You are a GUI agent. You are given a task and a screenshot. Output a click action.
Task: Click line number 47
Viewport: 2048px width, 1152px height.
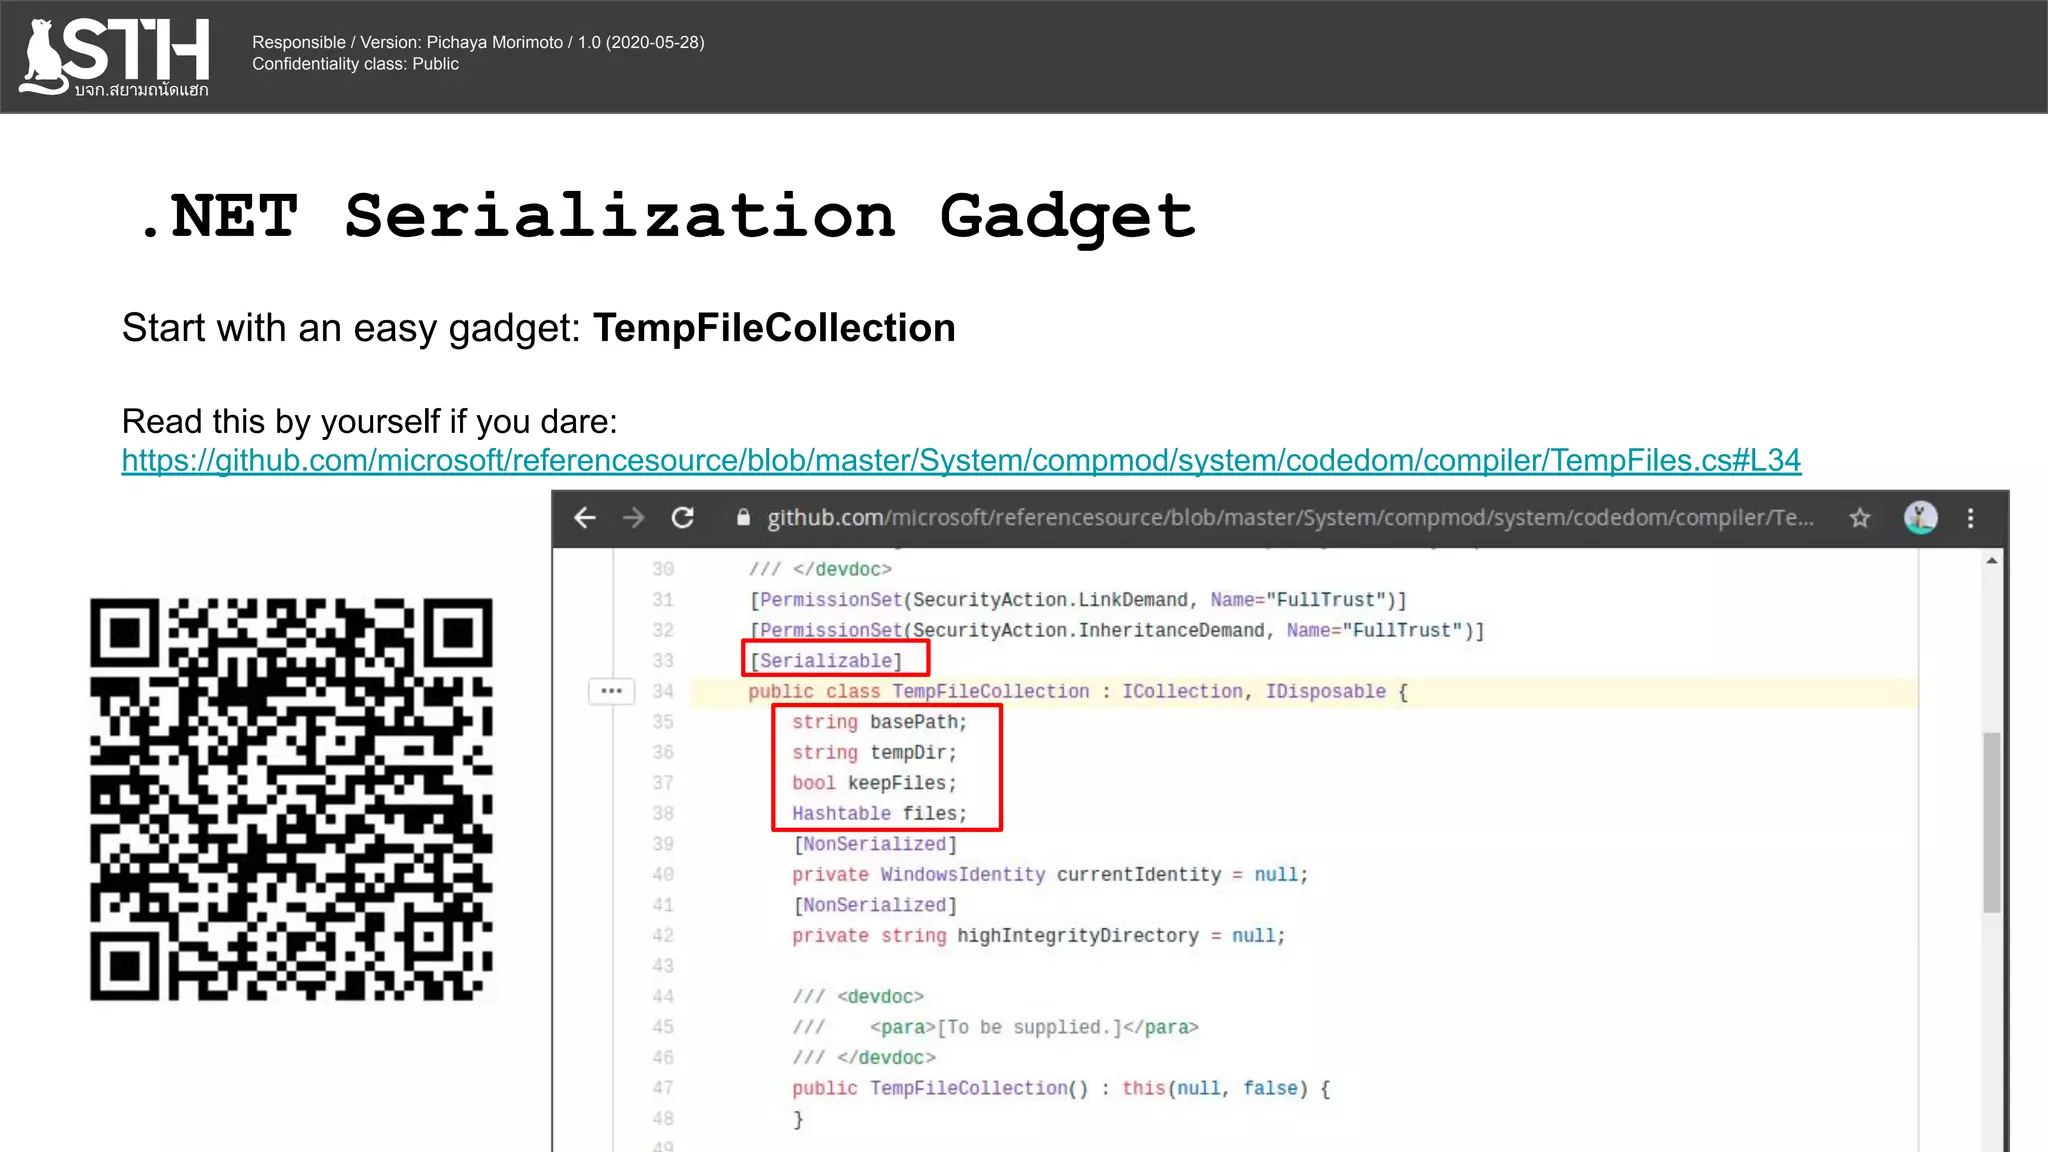(663, 1088)
